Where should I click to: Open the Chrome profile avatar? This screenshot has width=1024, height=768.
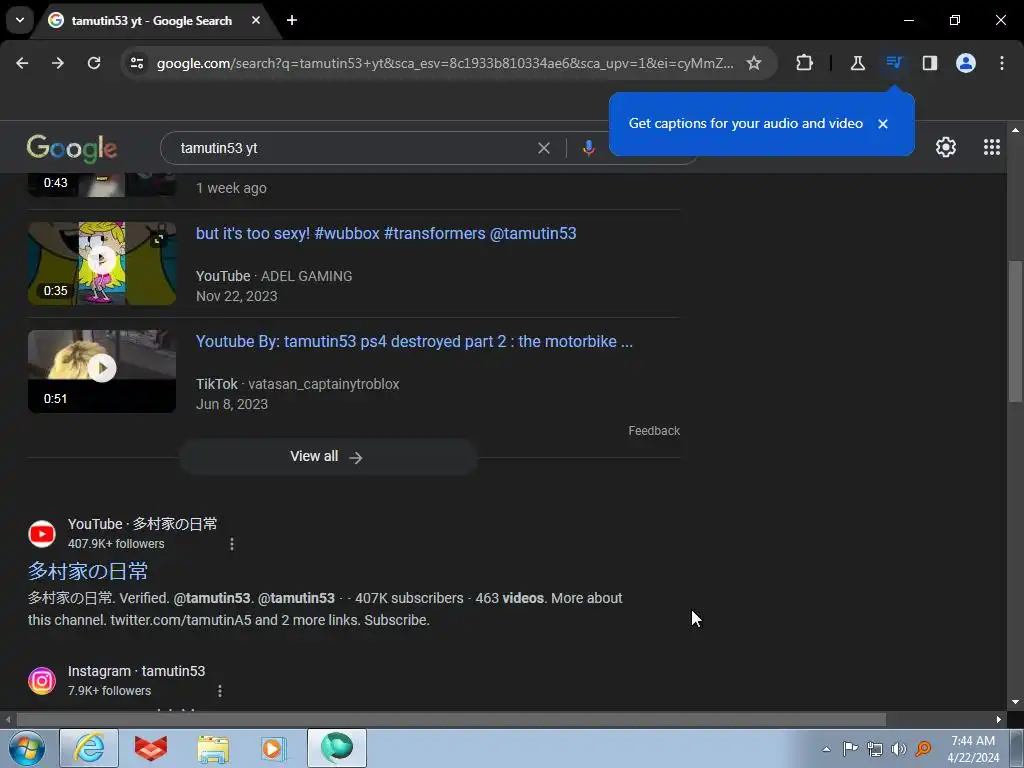coord(966,63)
